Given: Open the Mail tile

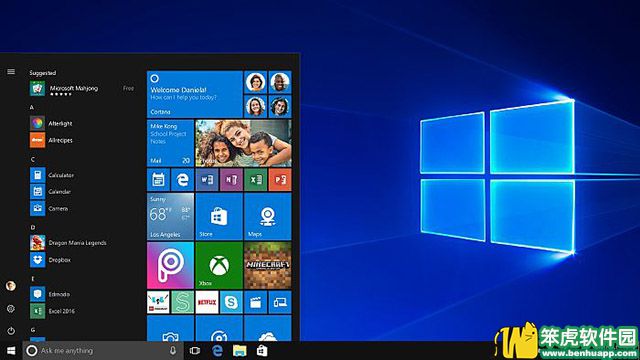Looking at the screenshot, I should click(x=170, y=143).
